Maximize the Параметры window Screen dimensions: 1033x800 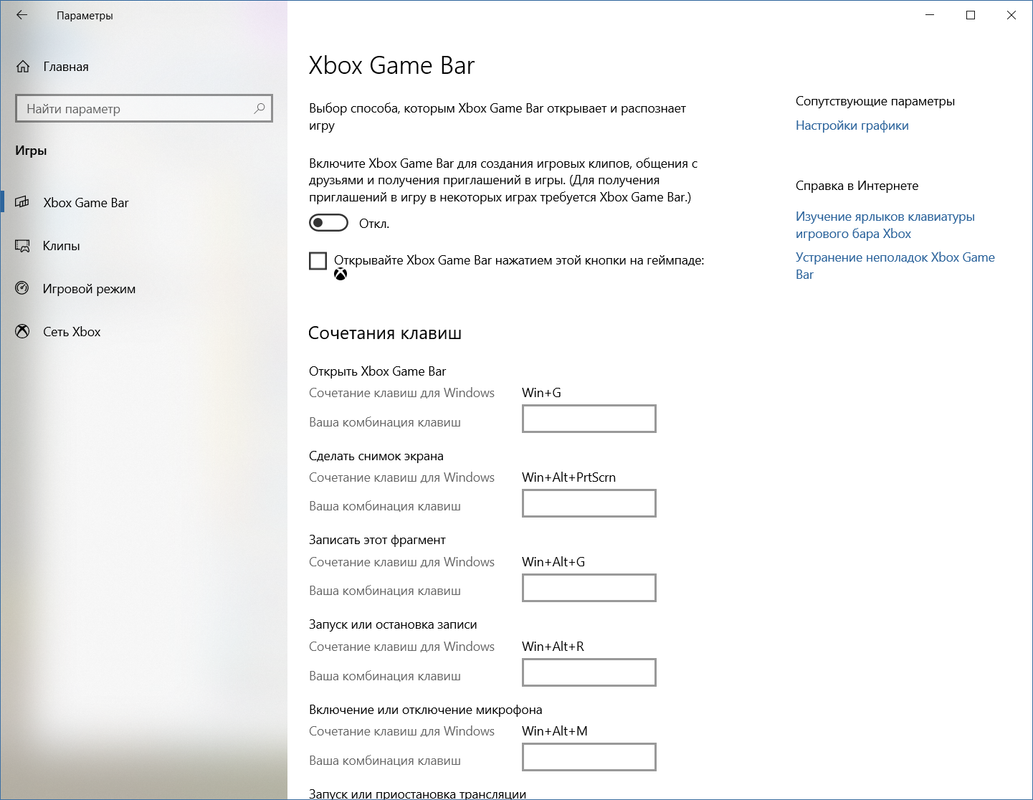pyautogui.click(x=970, y=15)
